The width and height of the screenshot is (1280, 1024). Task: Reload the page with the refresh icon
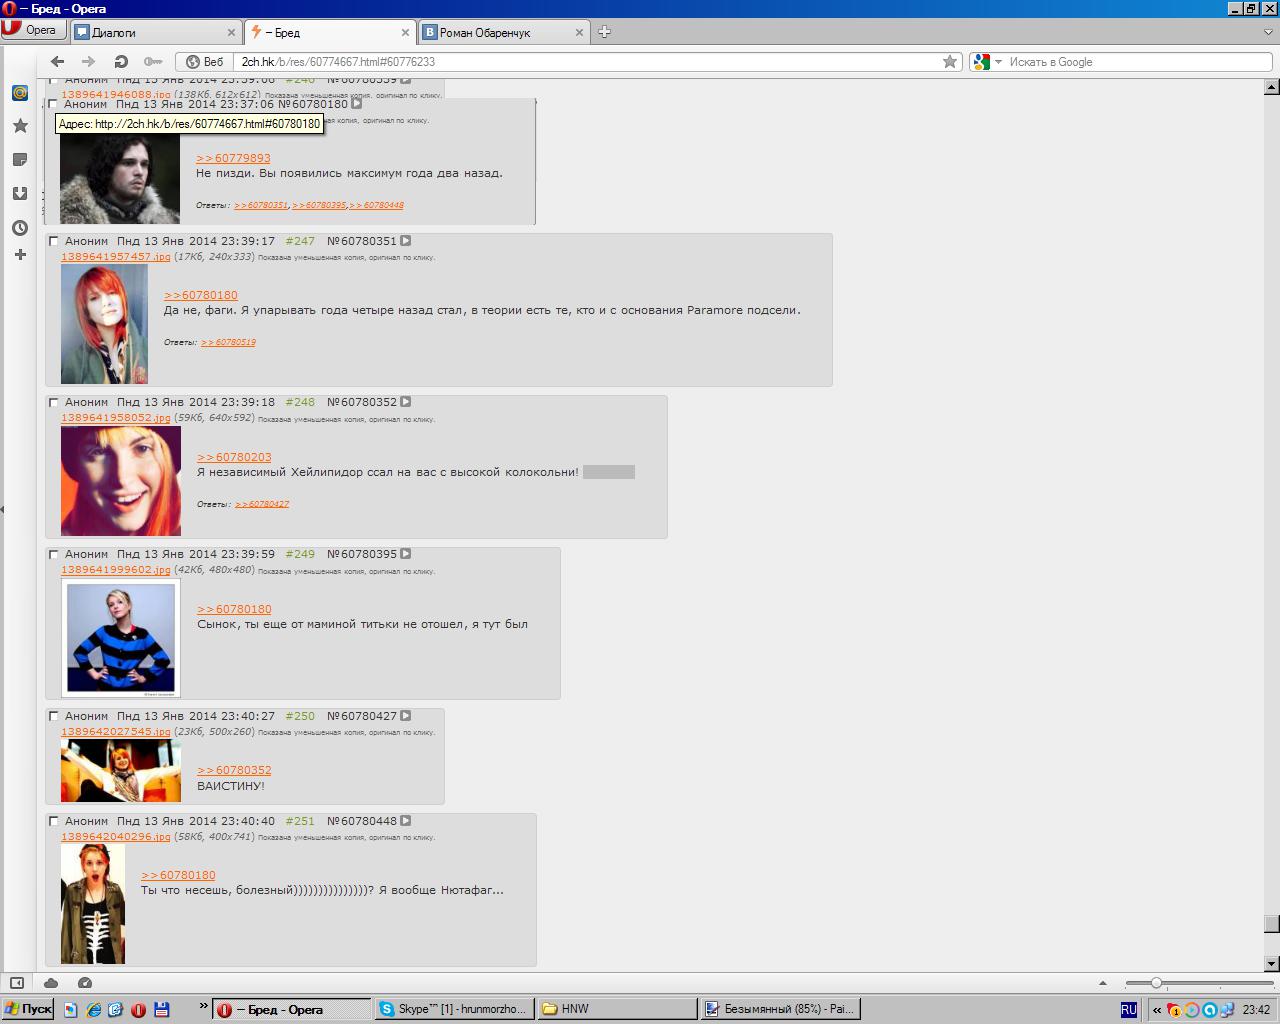[x=121, y=61]
